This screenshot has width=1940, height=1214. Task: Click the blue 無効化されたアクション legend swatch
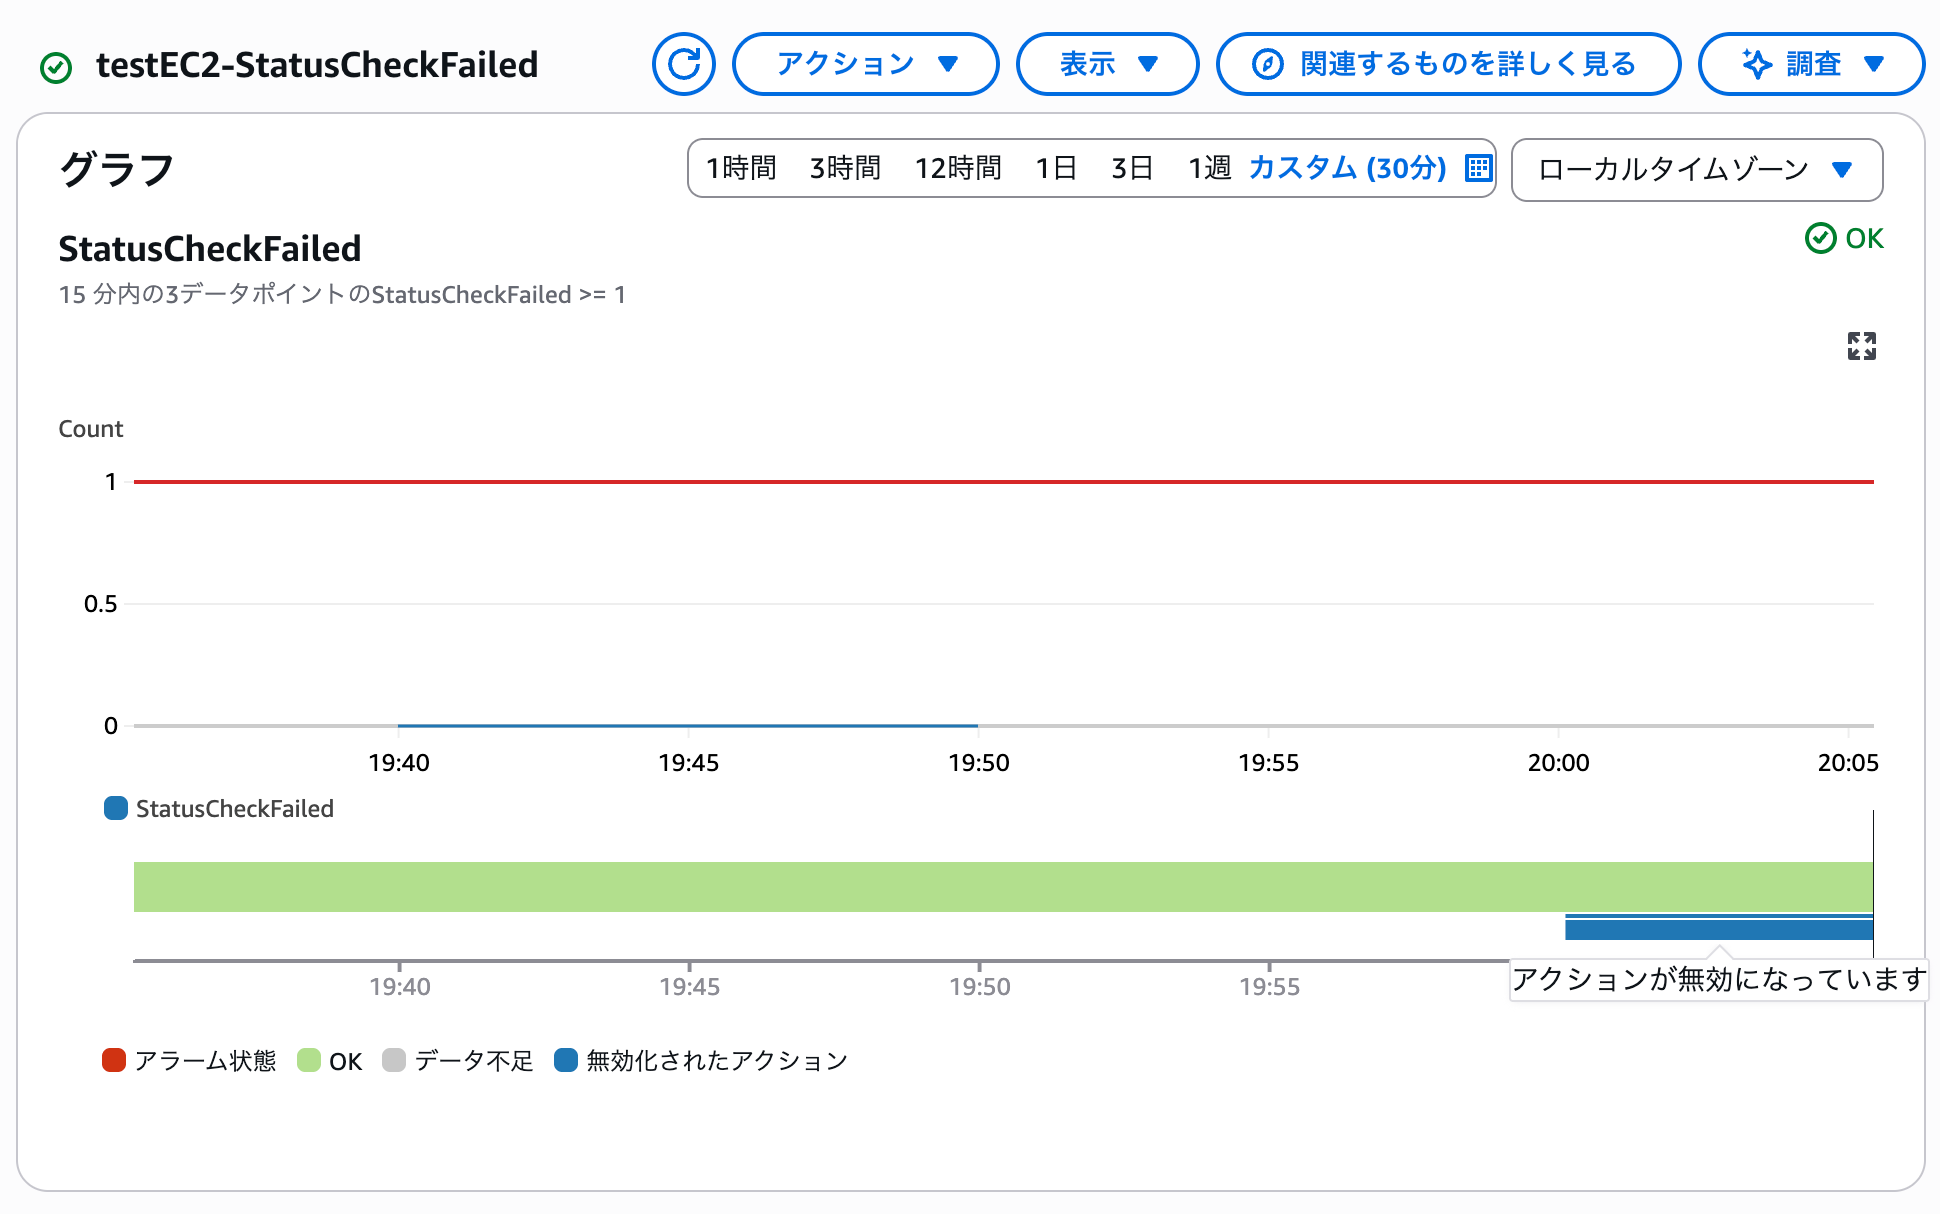[566, 1060]
